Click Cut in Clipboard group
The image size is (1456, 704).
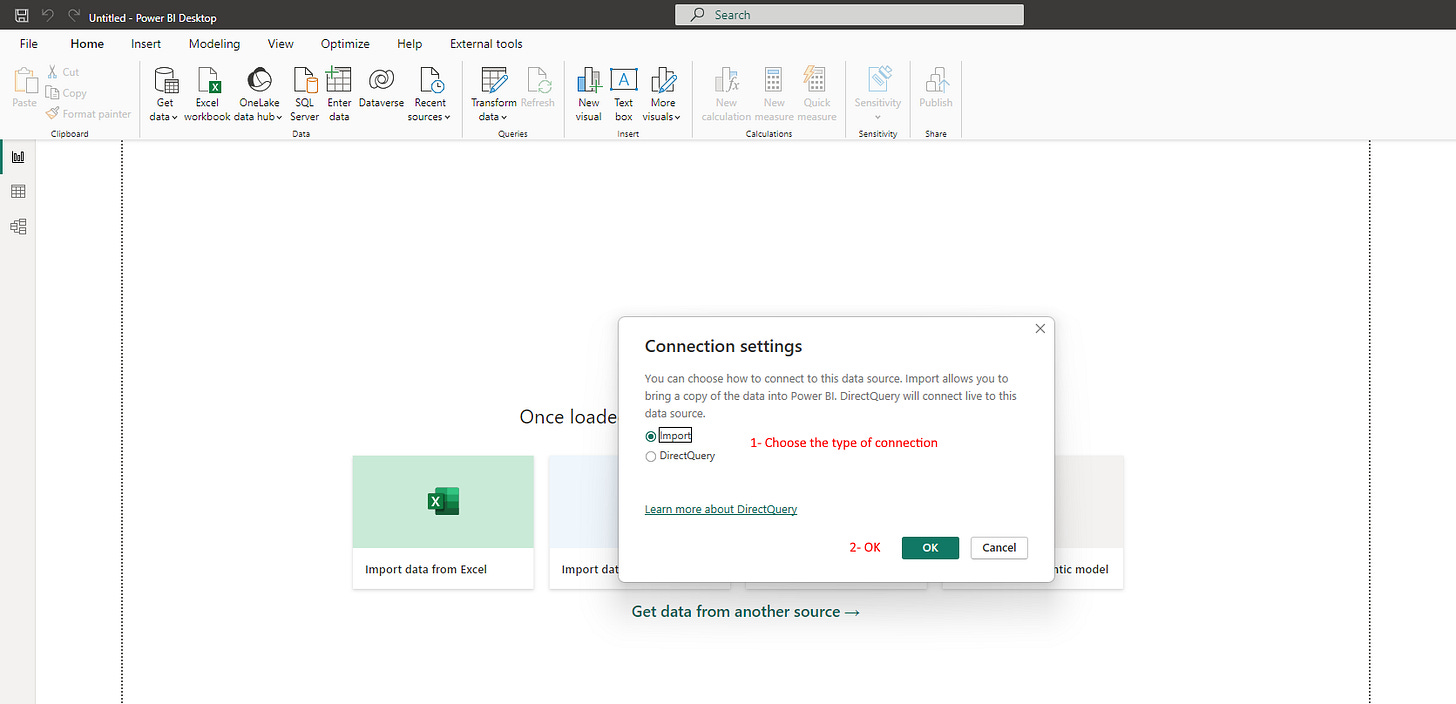point(63,72)
